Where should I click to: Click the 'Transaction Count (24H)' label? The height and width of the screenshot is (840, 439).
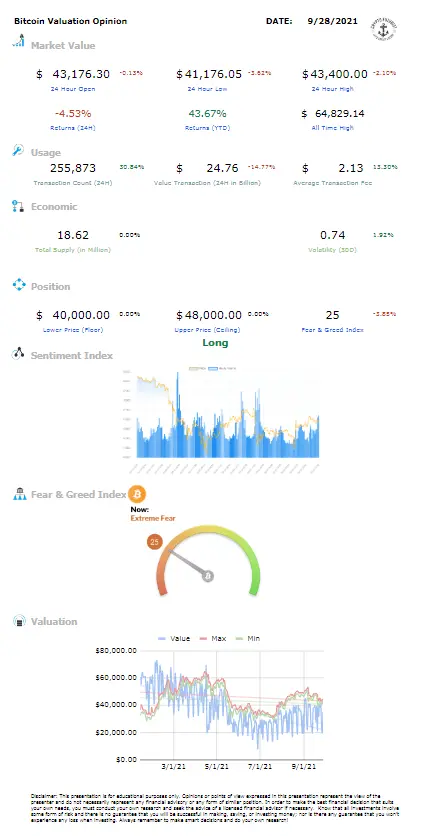72,183
